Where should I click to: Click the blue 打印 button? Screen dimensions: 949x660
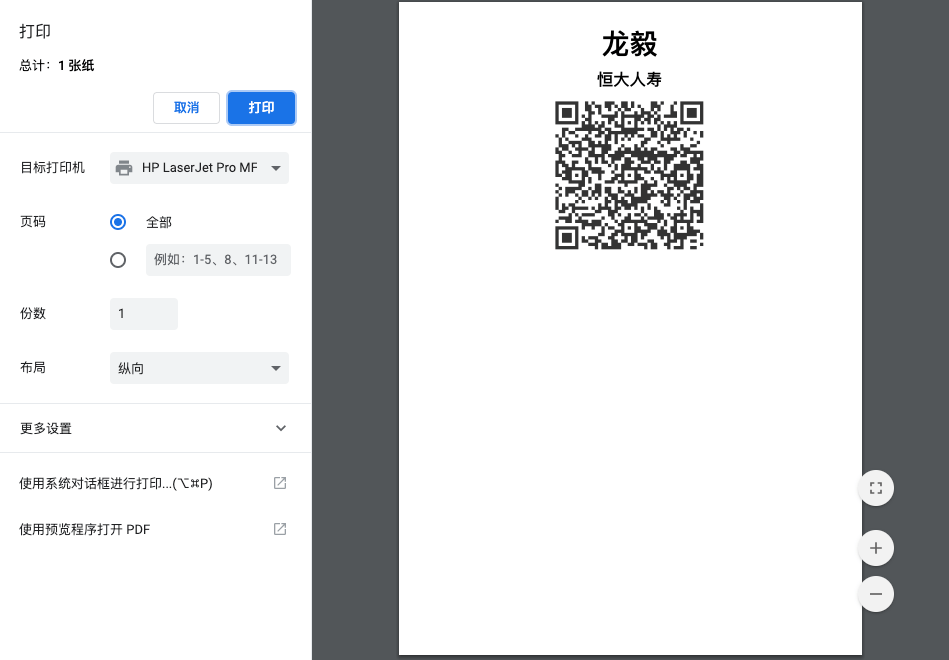tap(261, 108)
